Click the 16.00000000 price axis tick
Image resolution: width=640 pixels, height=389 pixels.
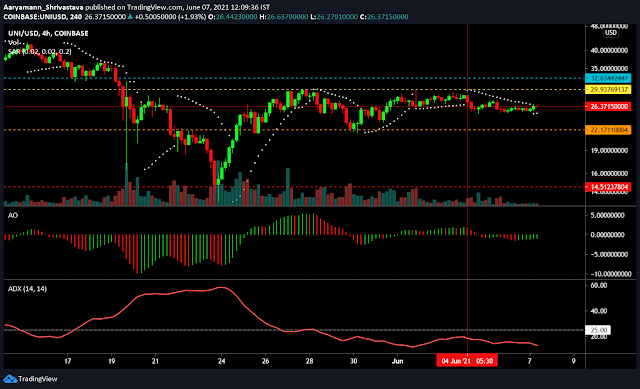pyautogui.click(x=609, y=173)
